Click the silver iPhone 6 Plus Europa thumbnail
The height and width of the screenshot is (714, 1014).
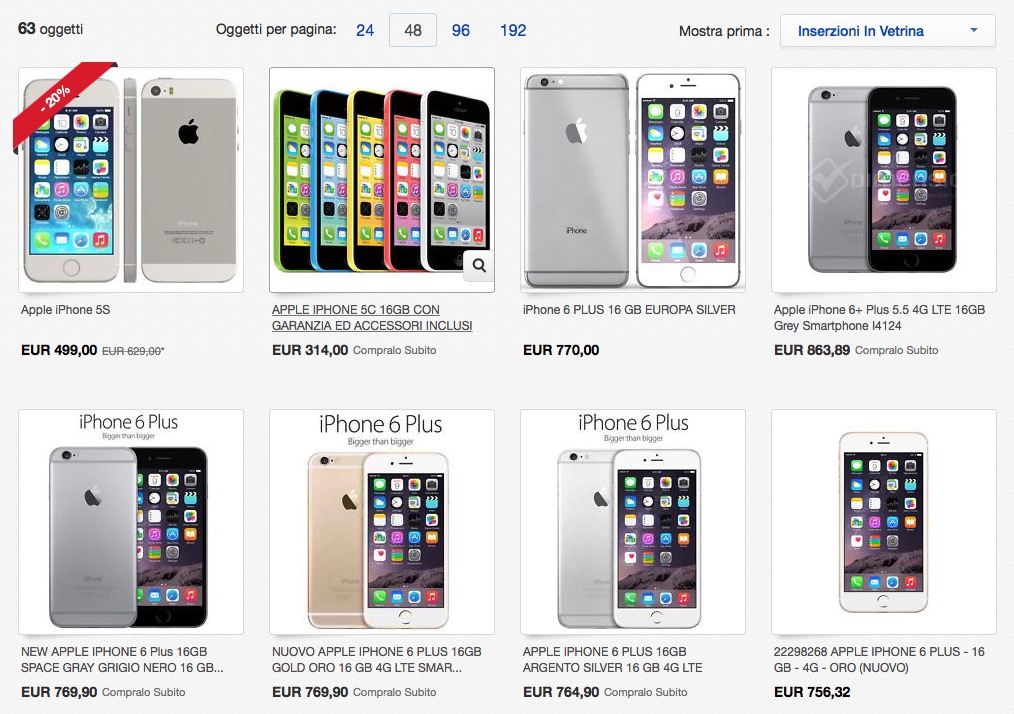[632, 180]
